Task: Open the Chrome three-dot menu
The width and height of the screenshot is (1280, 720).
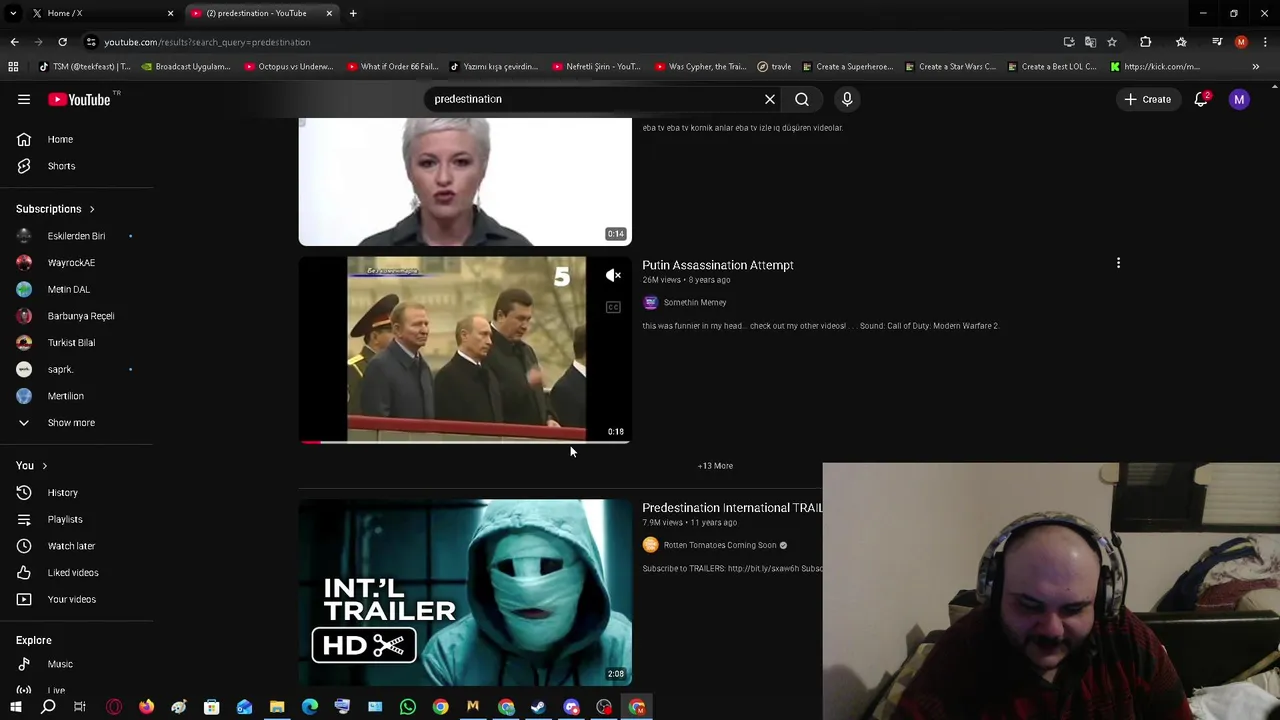Action: [x=1265, y=42]
